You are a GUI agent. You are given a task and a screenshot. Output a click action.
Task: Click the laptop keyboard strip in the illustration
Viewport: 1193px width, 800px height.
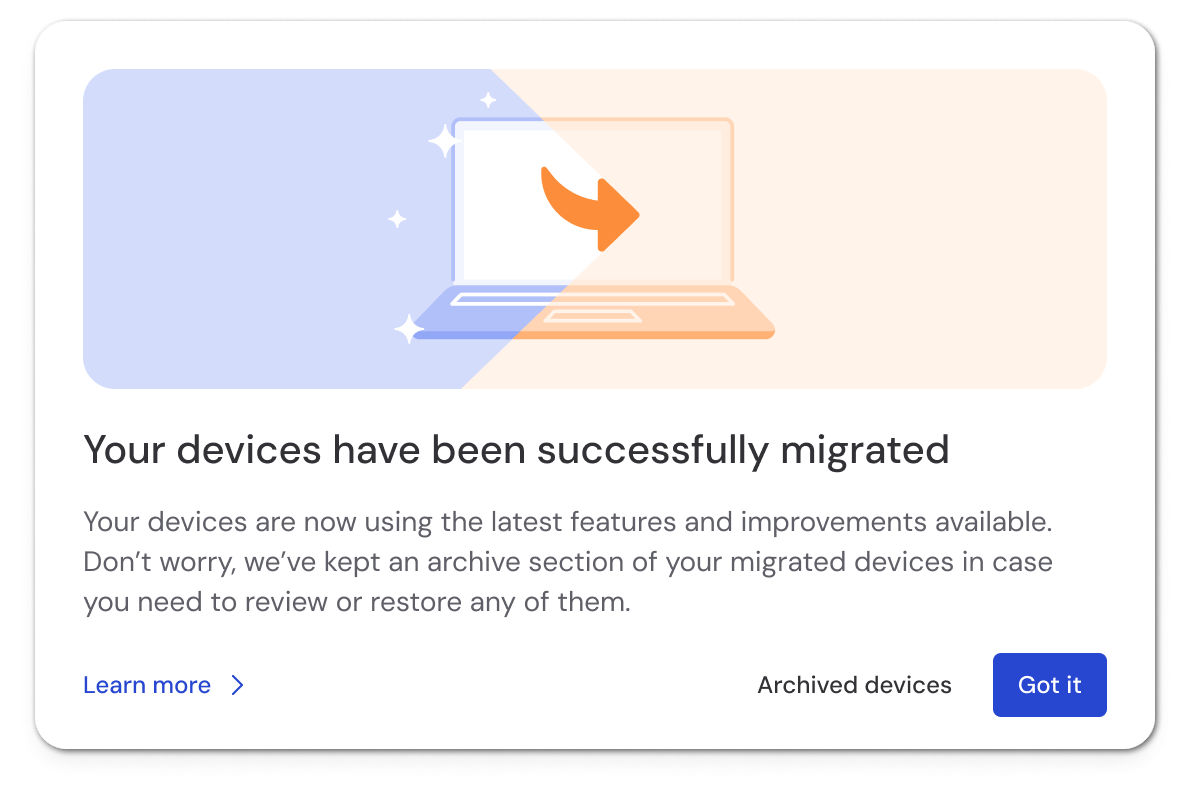(x=590, y=299)
